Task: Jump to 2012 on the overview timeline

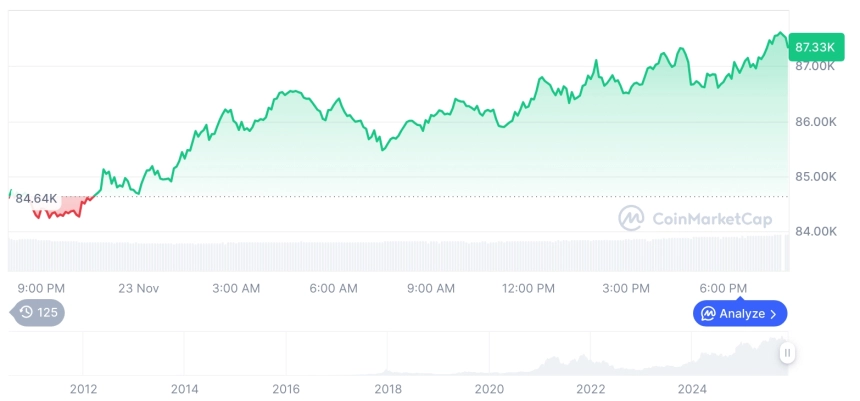Action: [x=83, y=388]
